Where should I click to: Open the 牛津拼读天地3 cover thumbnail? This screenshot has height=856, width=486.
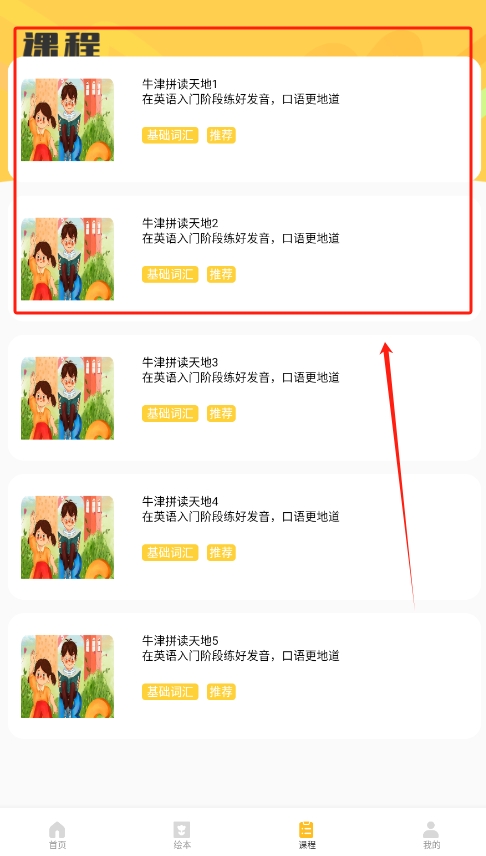coord(67,398)
